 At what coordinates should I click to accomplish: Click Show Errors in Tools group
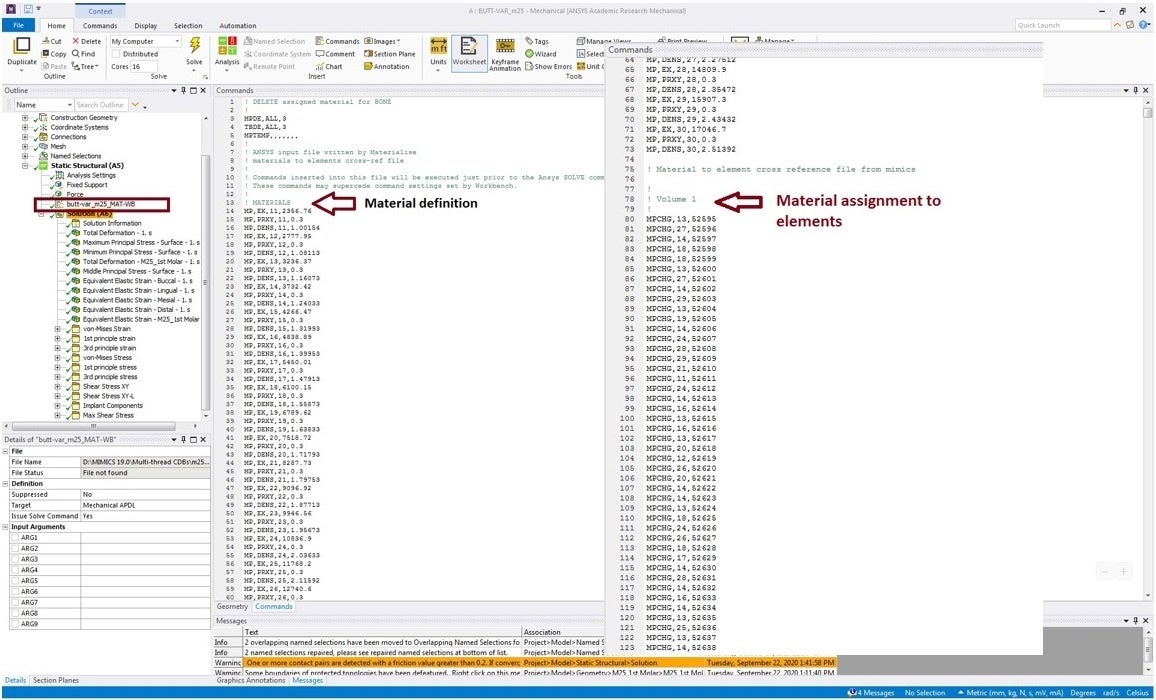pyautogui.click(x=548, y=66)
